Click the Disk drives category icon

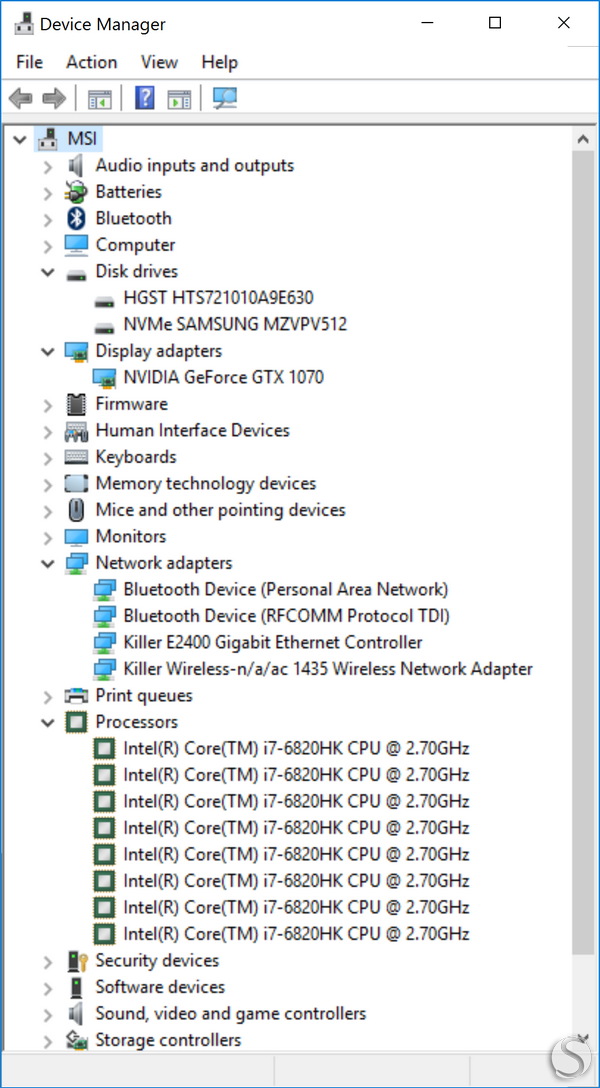76,273
